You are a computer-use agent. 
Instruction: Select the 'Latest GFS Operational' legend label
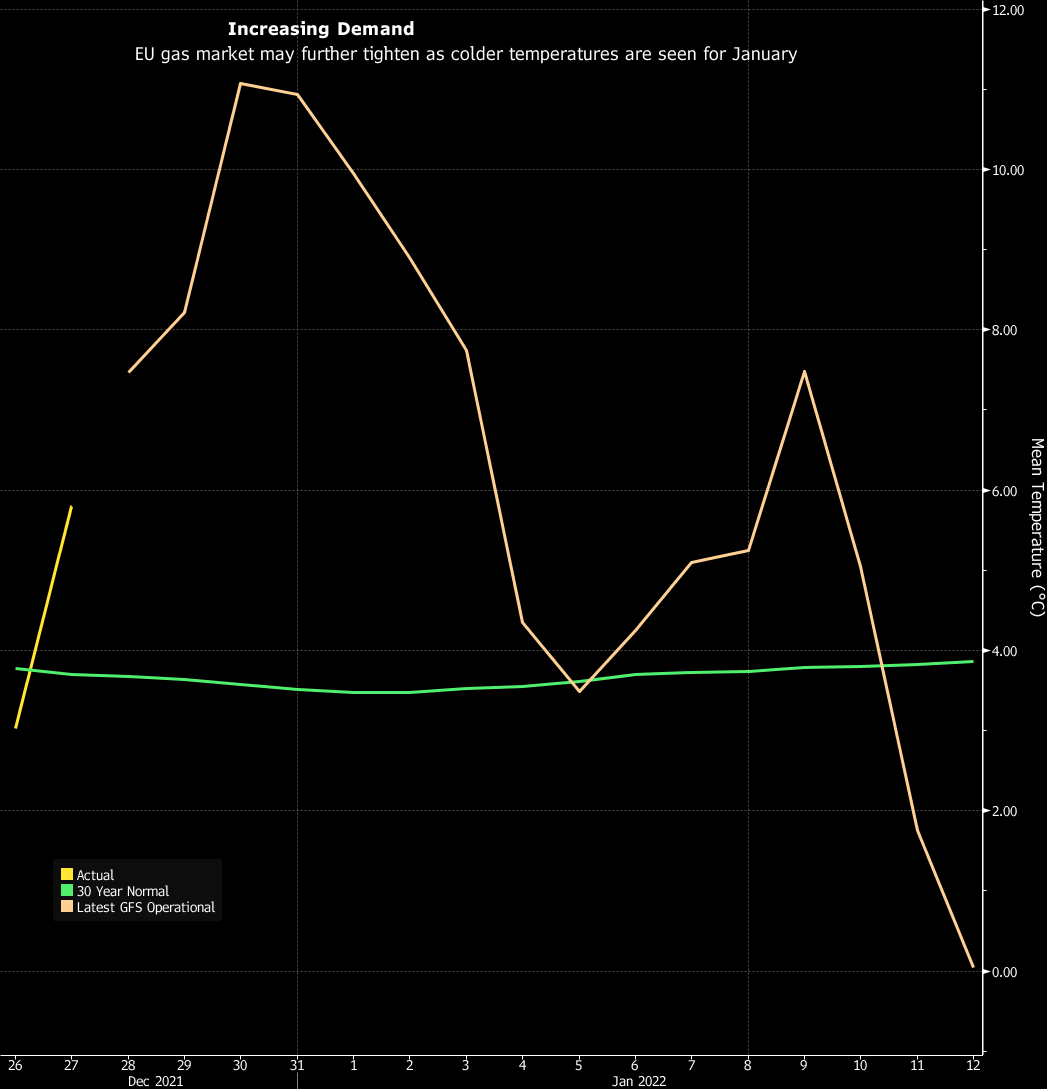[146, 907]
